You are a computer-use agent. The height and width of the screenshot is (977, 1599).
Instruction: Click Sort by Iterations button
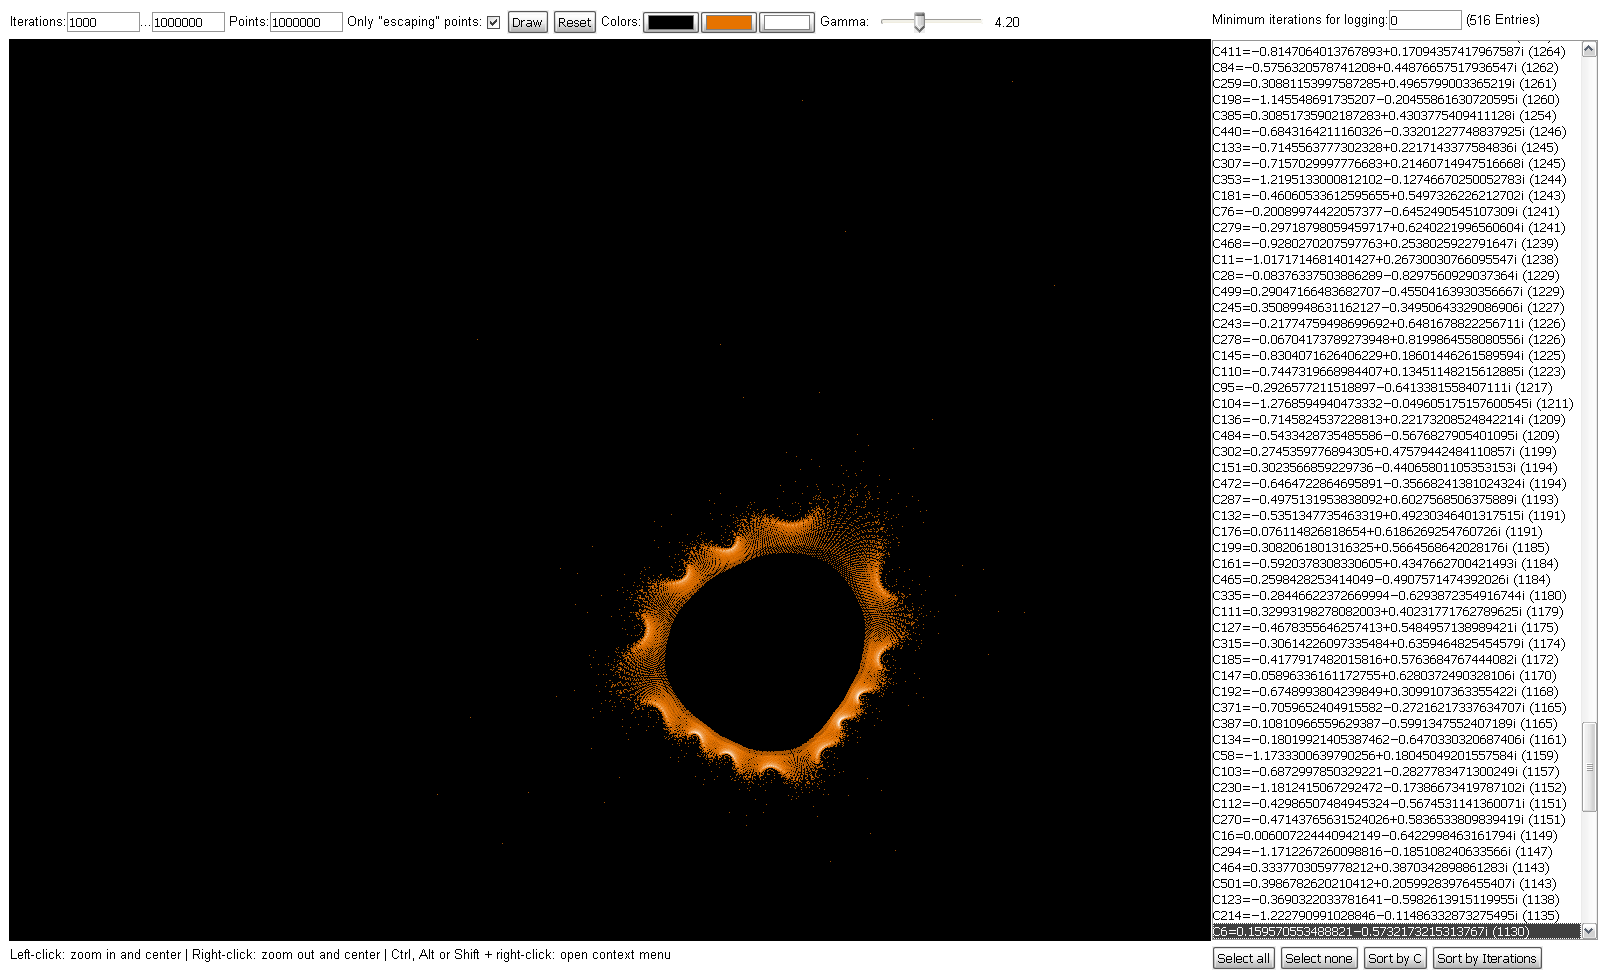click(x=1486, y=958)
